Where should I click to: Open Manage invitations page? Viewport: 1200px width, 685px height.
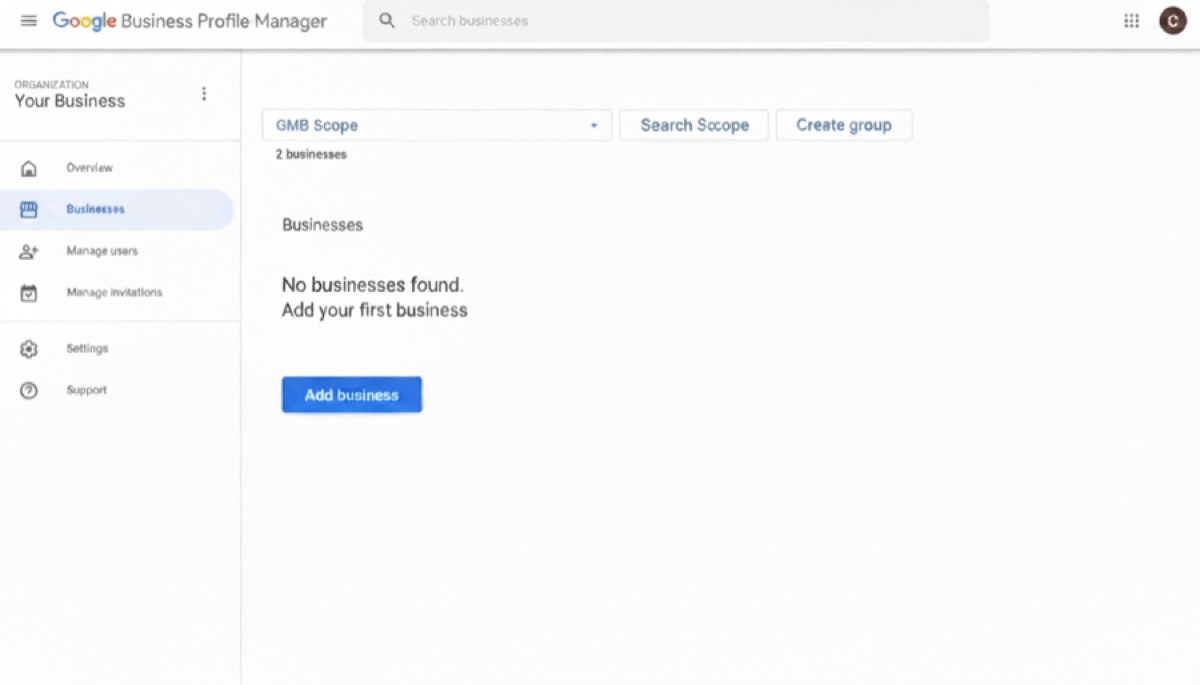pyautogui.click(x=117, y=293)
